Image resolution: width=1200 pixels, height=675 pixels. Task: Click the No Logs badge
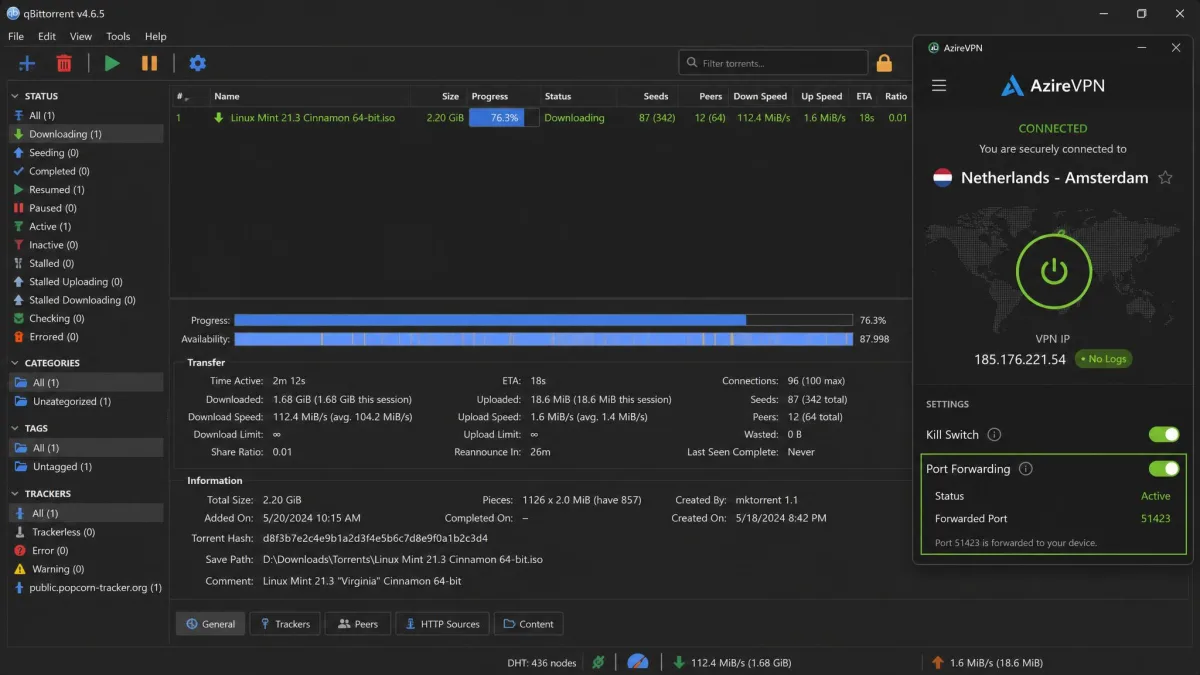pos(1103,359)
